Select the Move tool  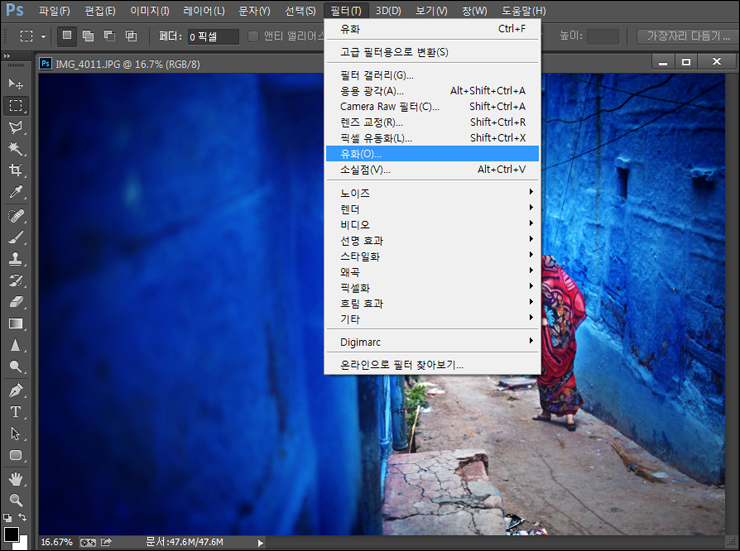click(x=15, y=84)
